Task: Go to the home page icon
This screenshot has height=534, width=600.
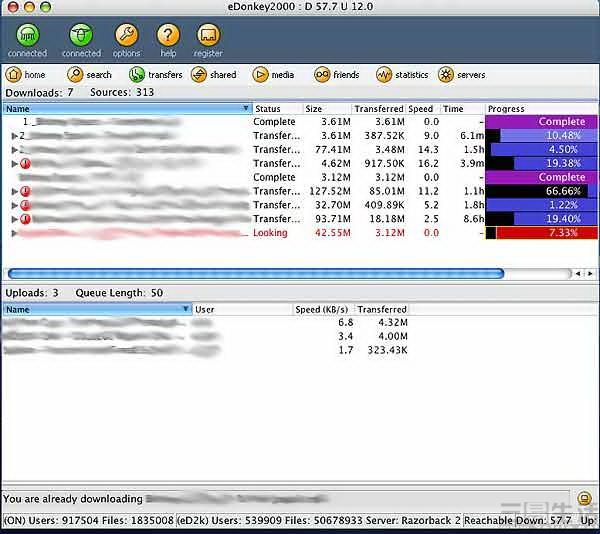Action: coord(13,75)
